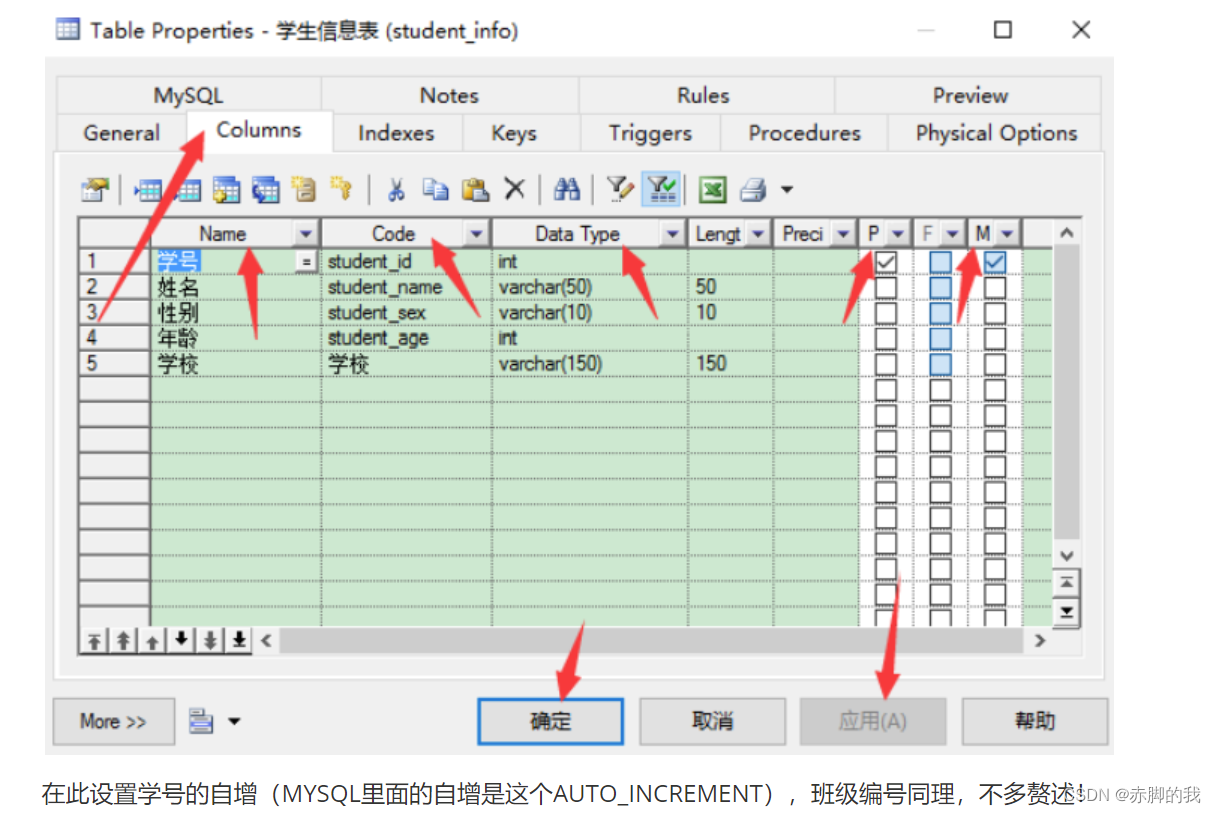The height and width of the screenshot is (813, 1216).
Task: Click the Print printer icon
Action: (752, 189)
